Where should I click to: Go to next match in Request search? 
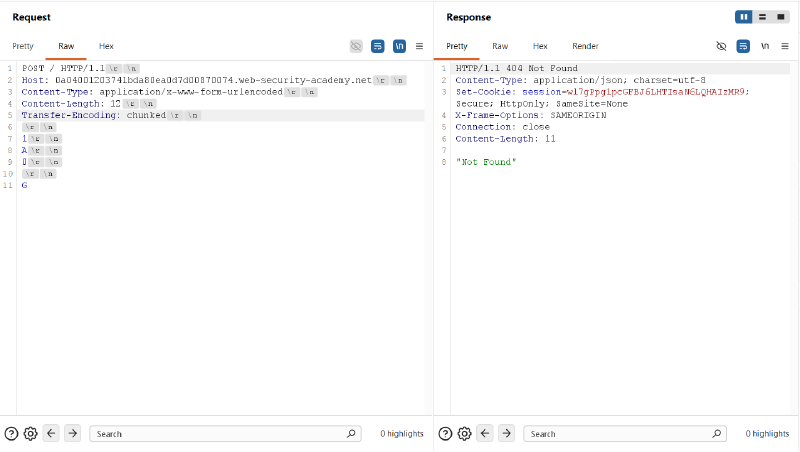(x=72, y=434)
